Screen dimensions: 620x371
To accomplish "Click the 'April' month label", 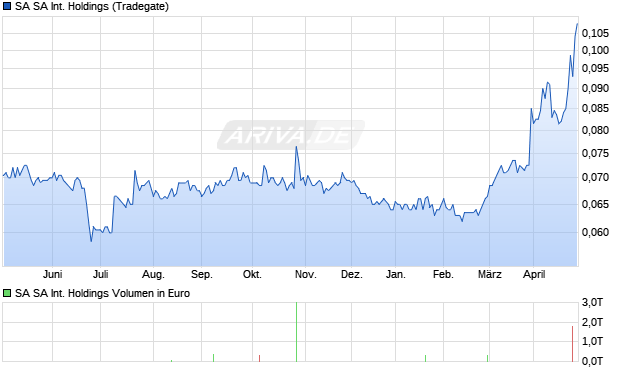I will tap(534, 274).
